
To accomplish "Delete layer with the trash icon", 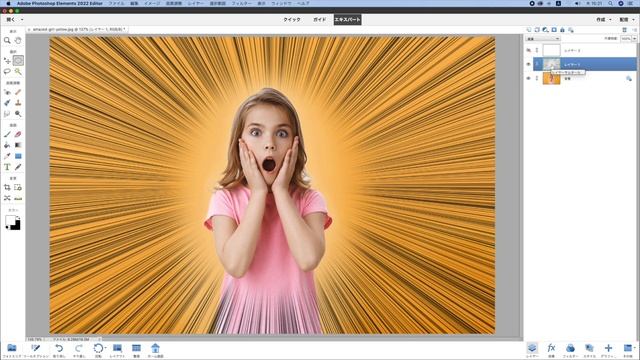I will click(x=624, y=30).
